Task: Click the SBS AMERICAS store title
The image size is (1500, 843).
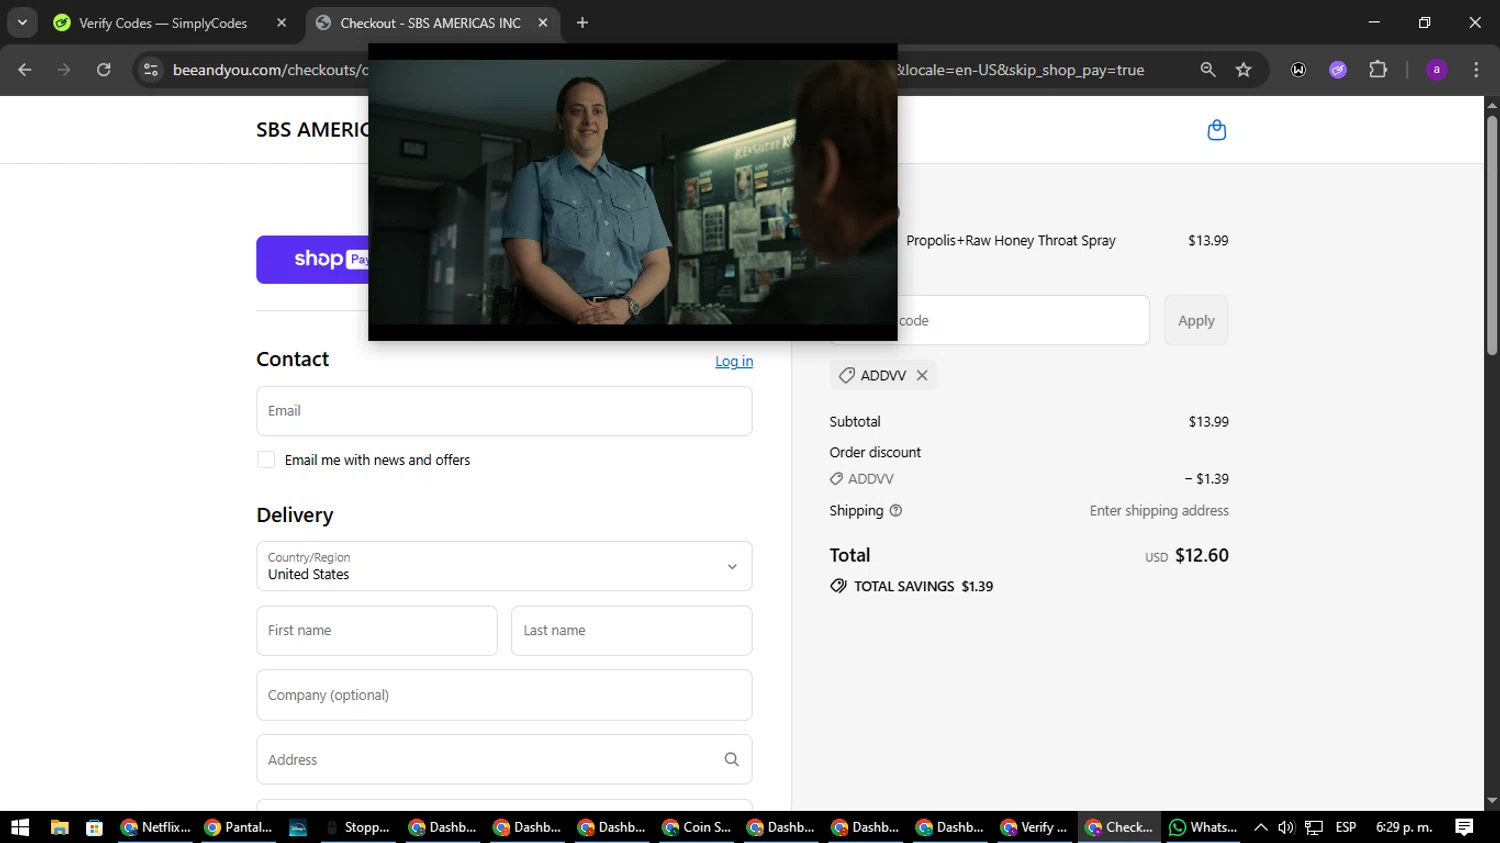Action: pyautogui.click(x=312, y=130)
